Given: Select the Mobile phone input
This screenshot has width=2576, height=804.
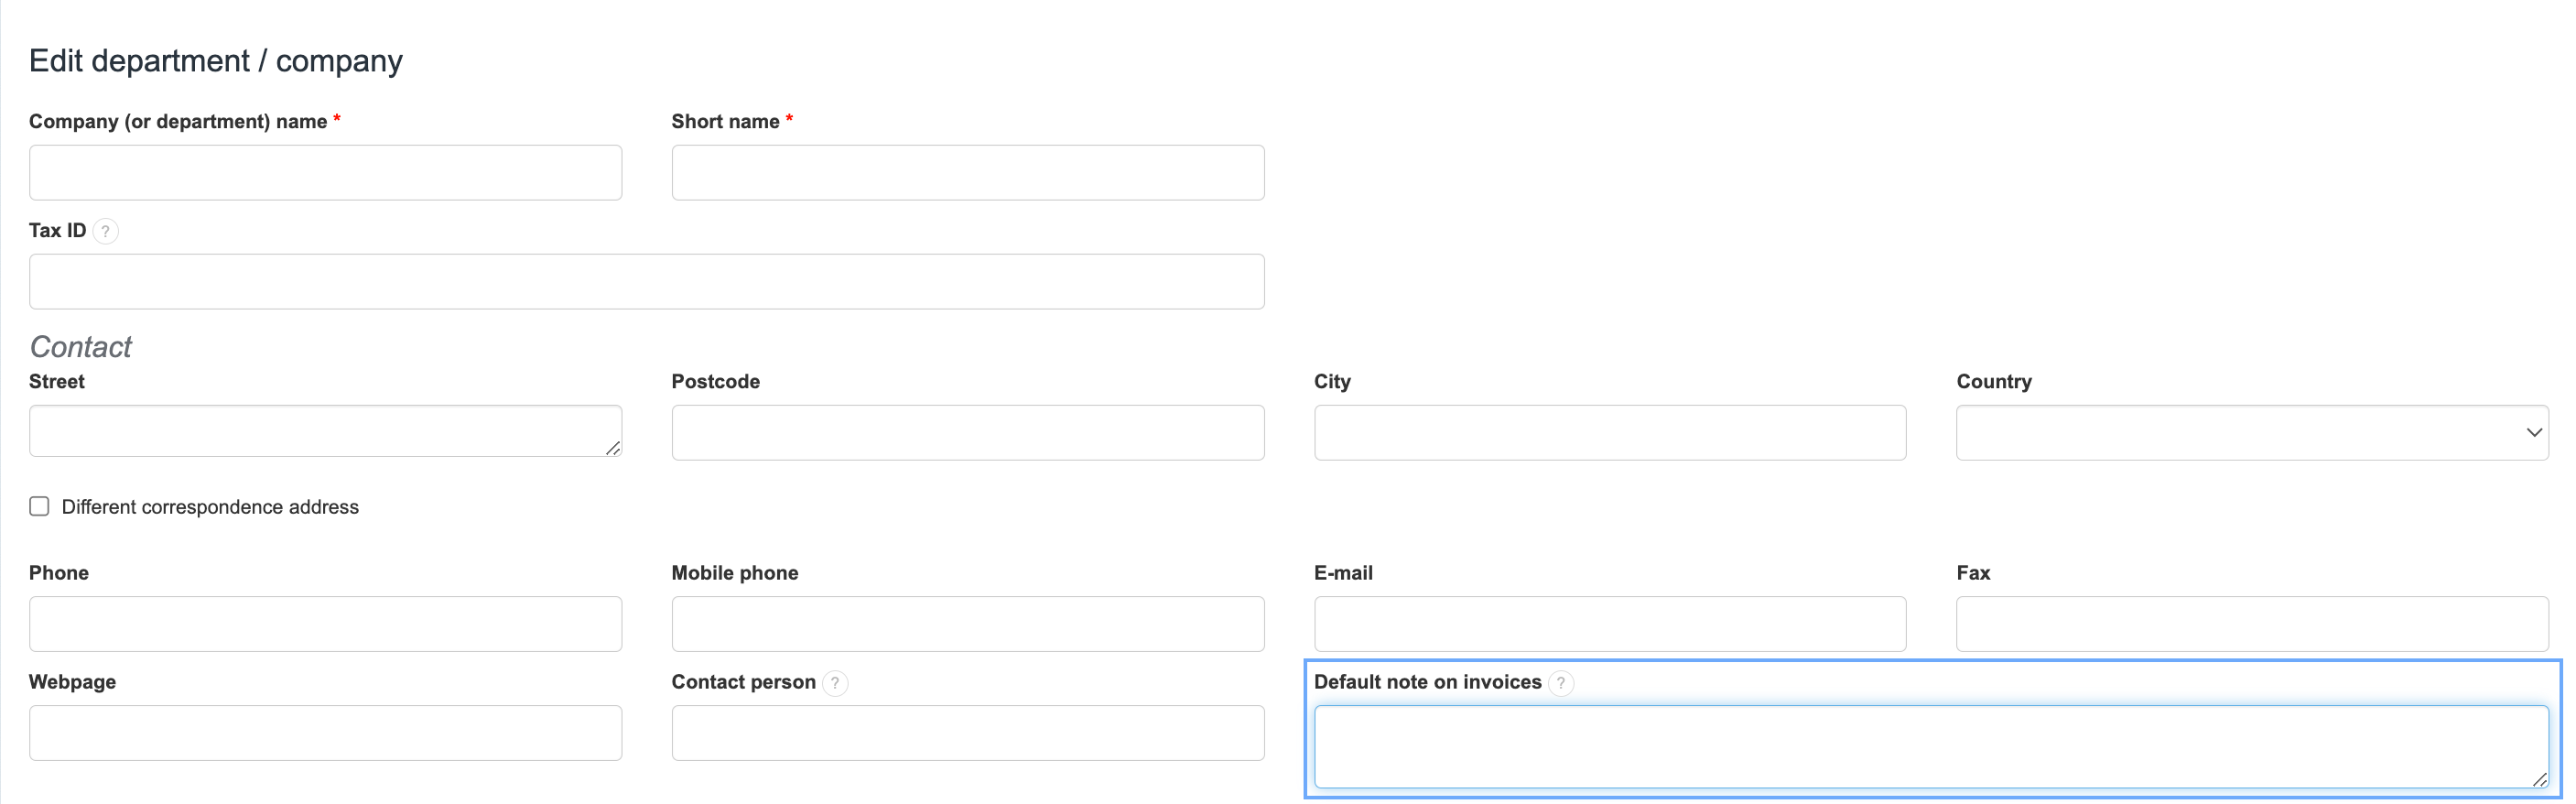Looking at the screenshot, I should 967,624.
